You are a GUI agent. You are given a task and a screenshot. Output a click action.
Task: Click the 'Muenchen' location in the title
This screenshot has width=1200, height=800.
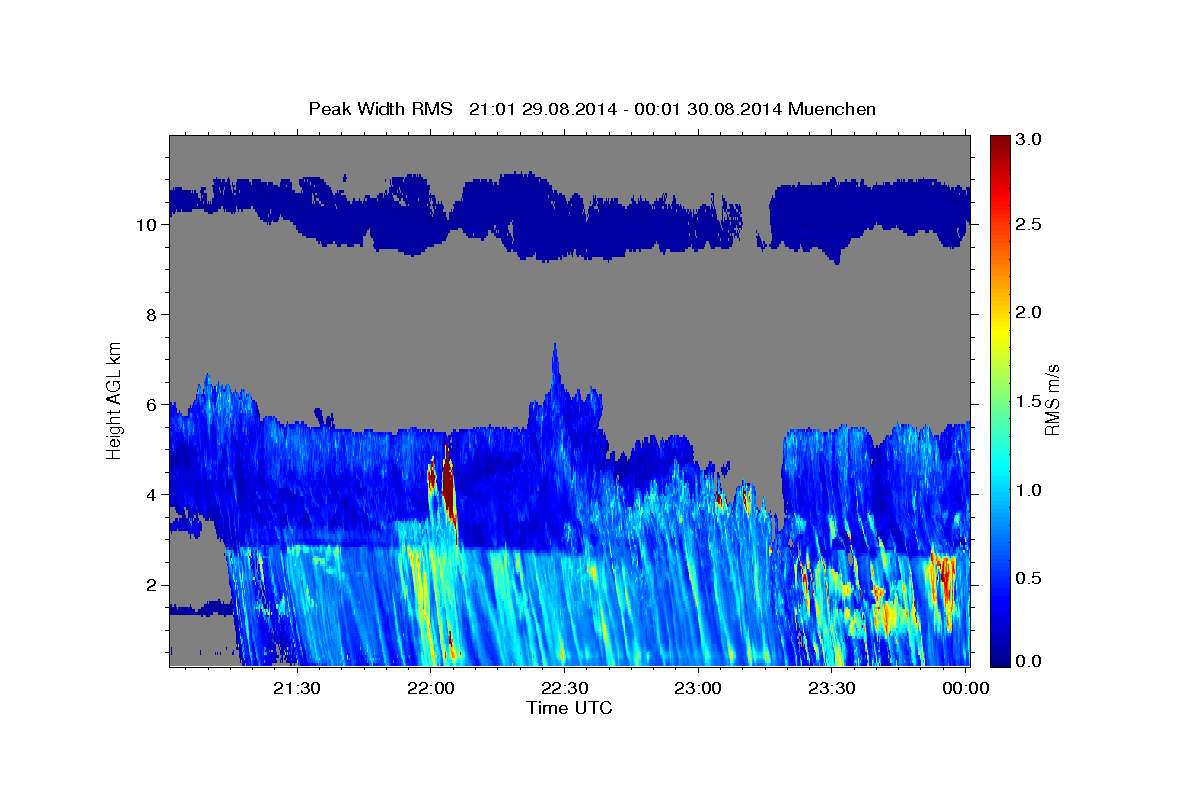[x=832, y=108]
